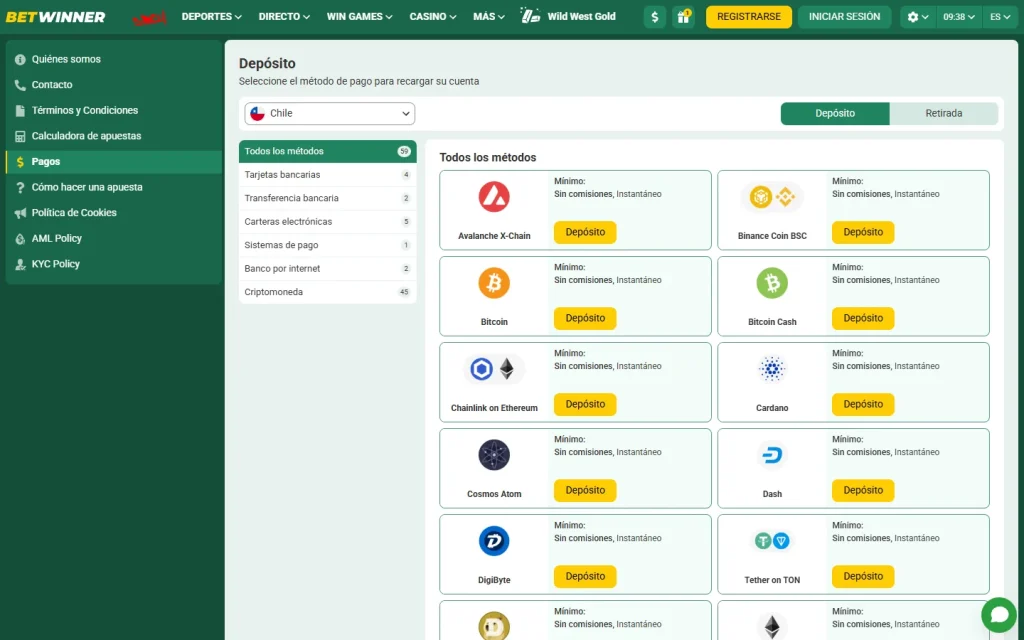Expand the DIRECTO menu
This screenshot has height=640, width=1024.
pos(284,16)
